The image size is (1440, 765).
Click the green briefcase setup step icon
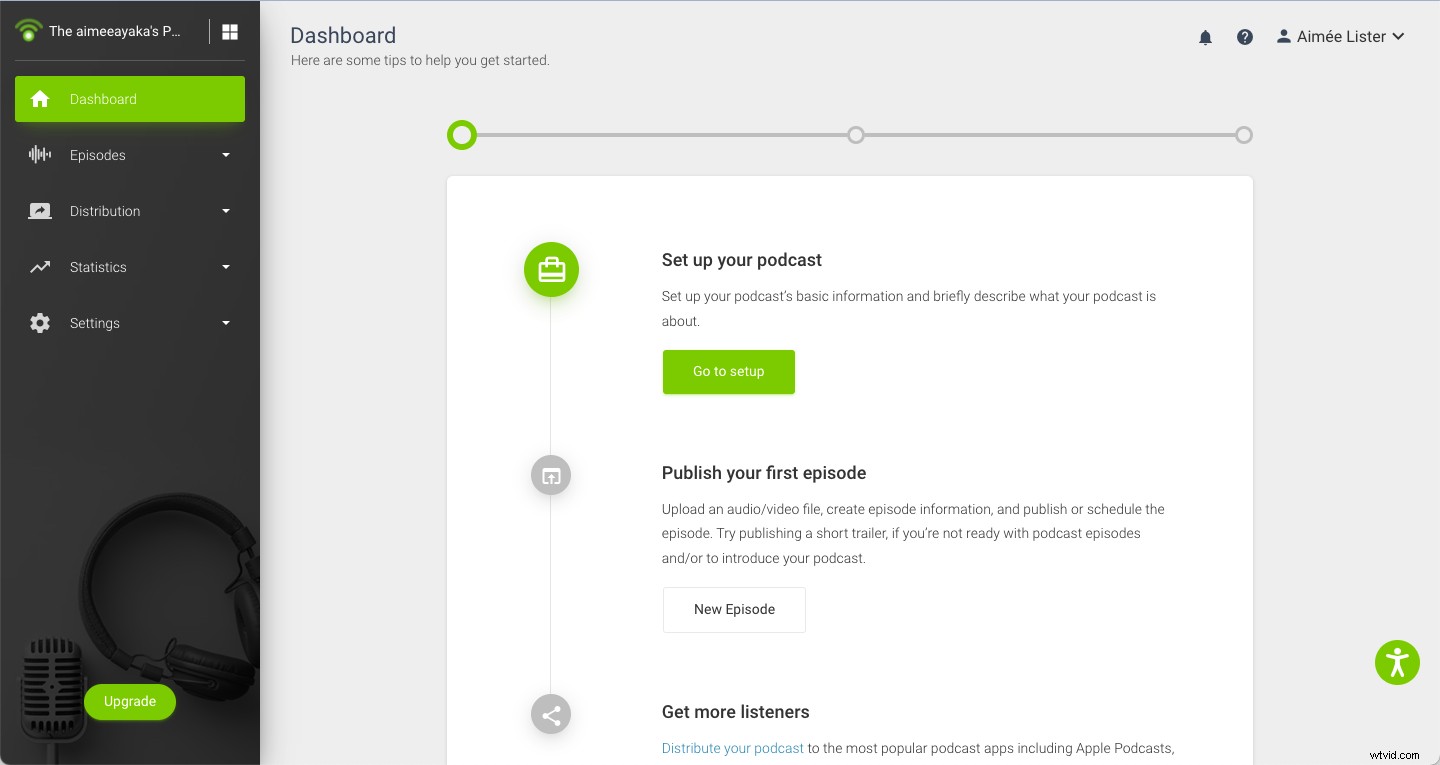(551, 269)
